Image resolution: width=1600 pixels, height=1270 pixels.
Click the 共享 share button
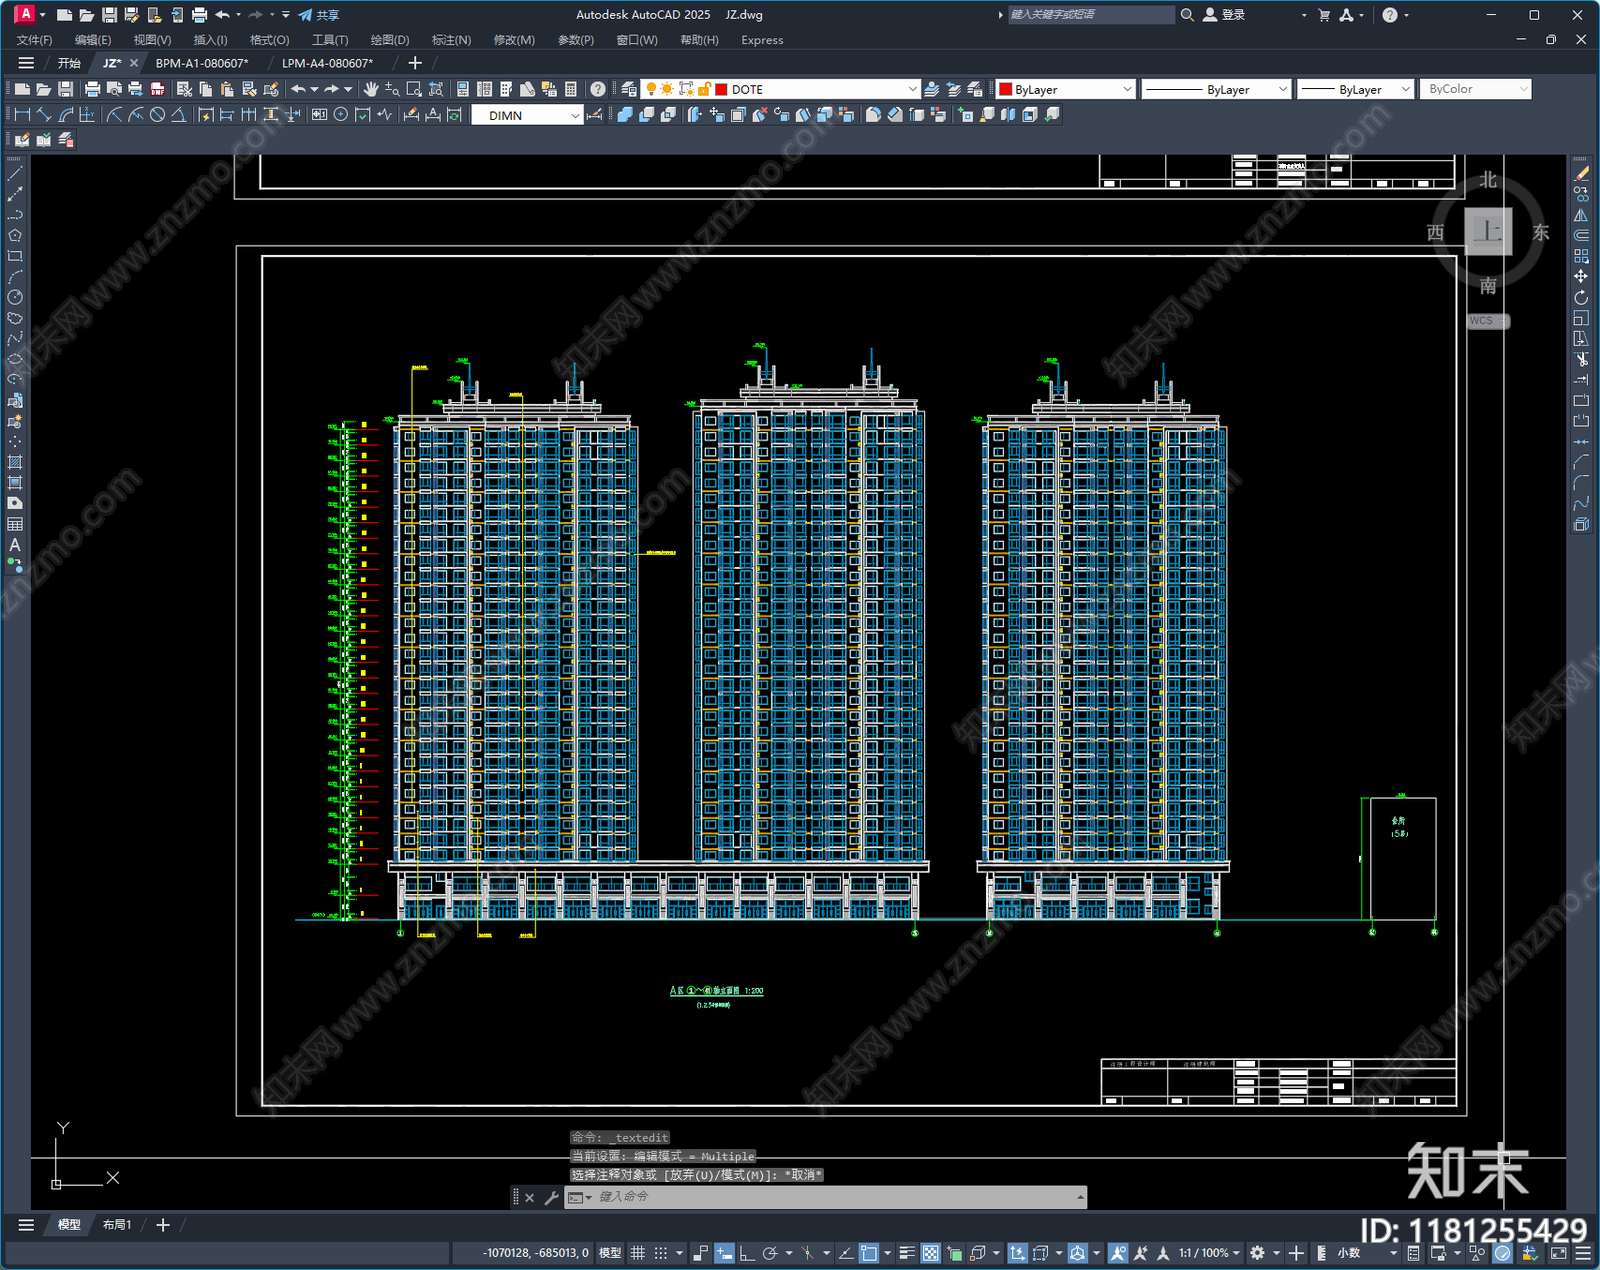tap(319, 15)
